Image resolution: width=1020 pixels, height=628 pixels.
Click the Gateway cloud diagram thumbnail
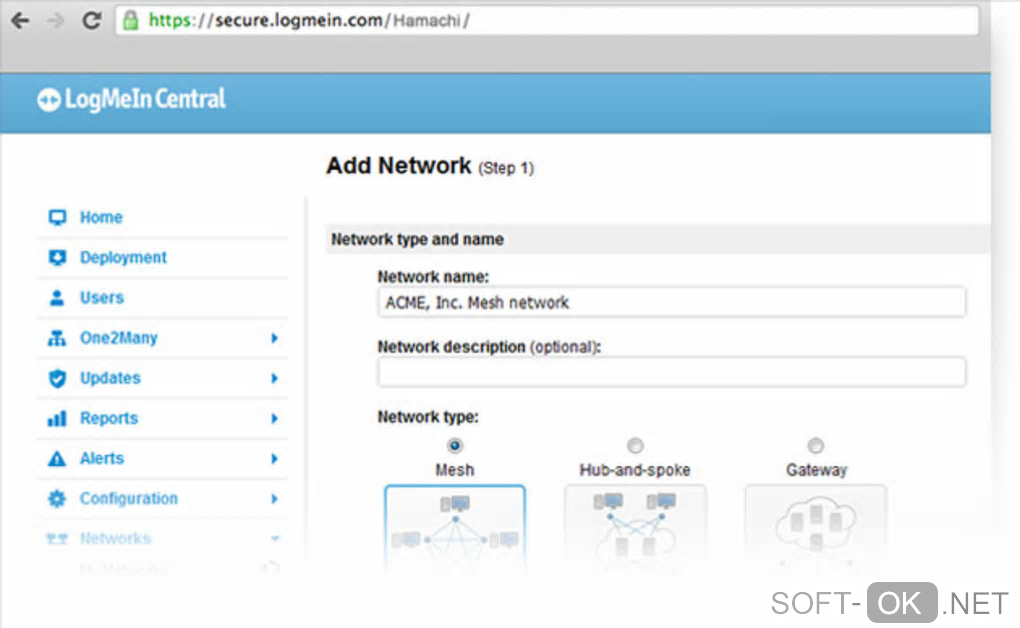(815, 530)
